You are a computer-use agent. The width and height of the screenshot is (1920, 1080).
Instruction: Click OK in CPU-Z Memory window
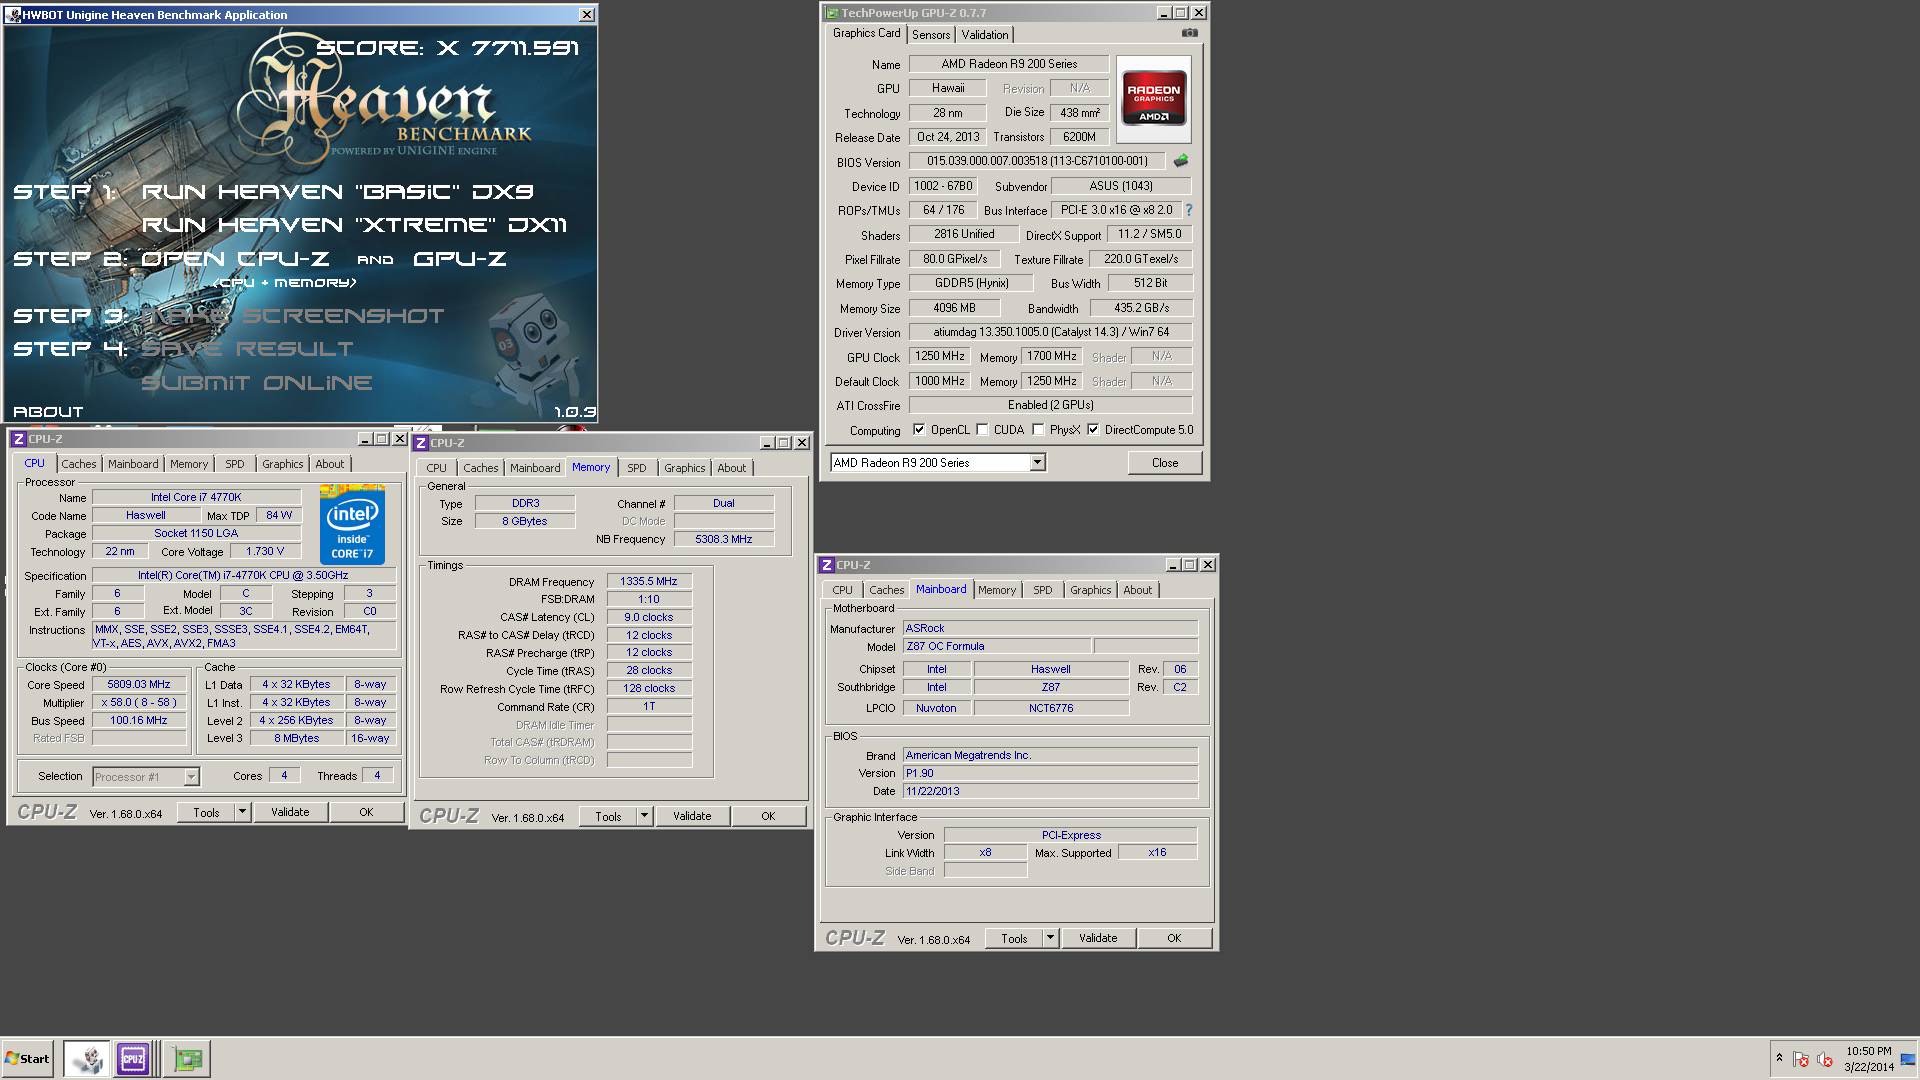point(768,816)
